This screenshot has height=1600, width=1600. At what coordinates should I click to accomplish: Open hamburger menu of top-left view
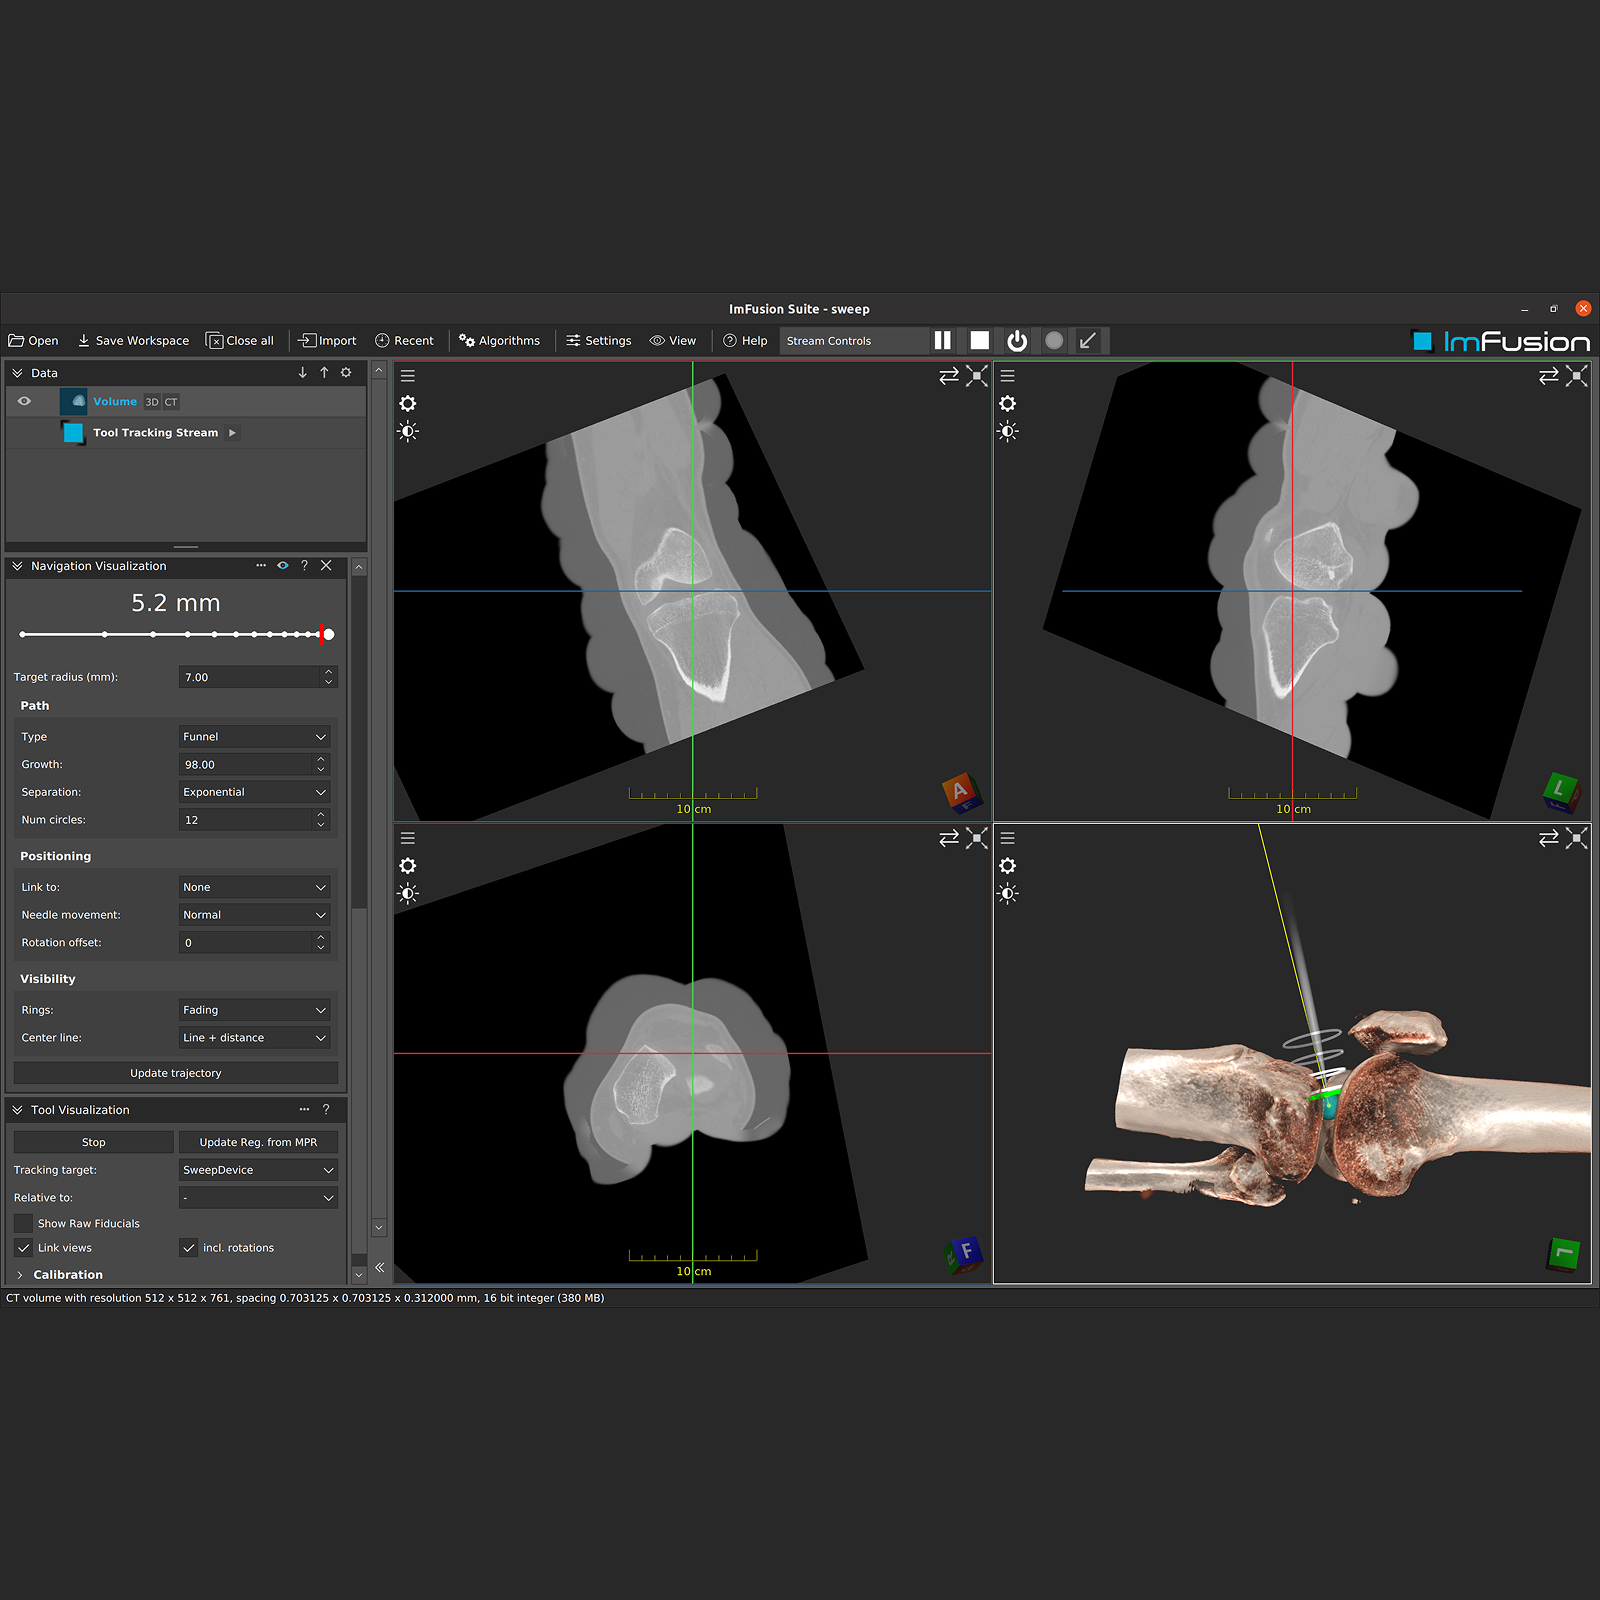408,376
